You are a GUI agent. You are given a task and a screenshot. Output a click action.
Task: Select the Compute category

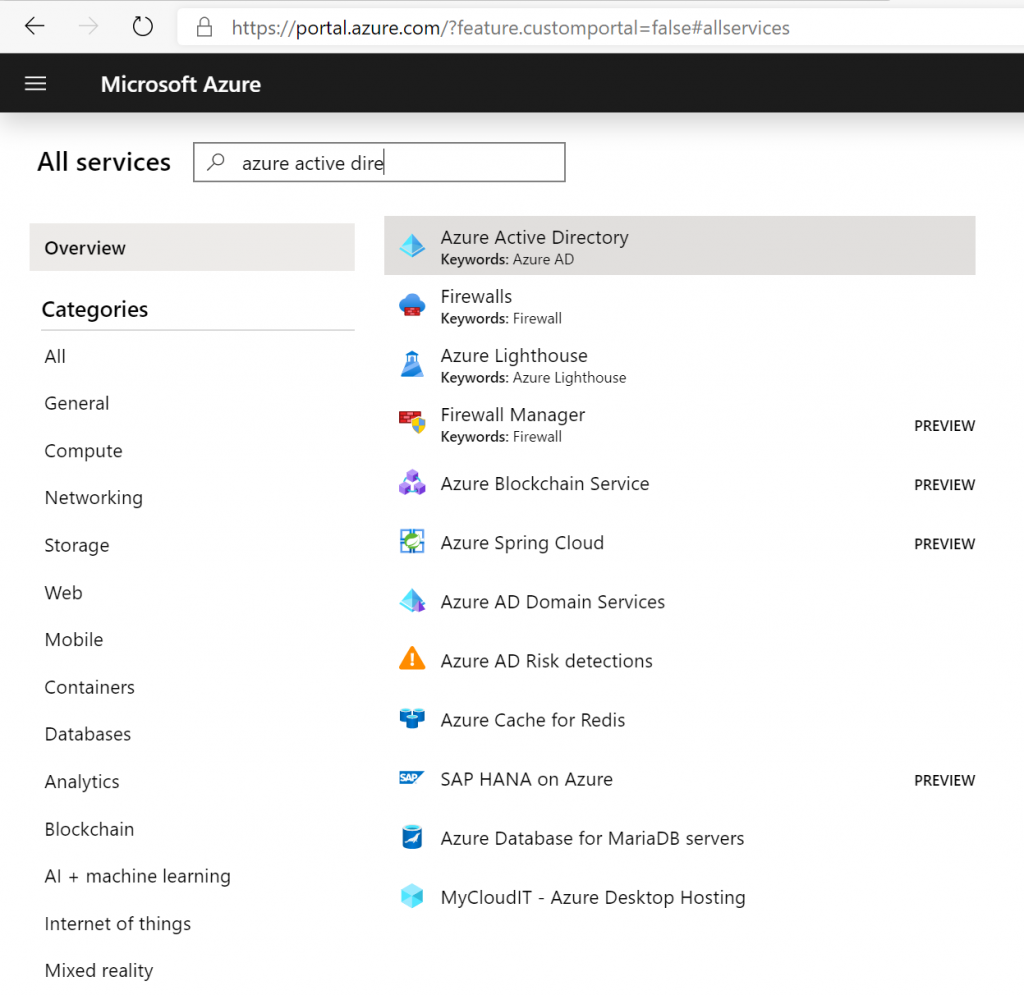[83, 451]
